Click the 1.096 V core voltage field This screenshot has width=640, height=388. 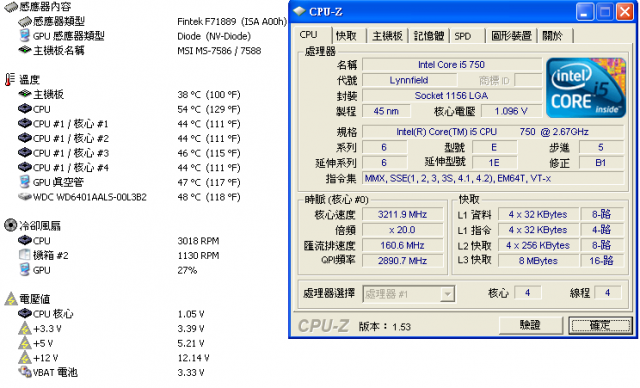pyautogui.click(x=511, y=111)
